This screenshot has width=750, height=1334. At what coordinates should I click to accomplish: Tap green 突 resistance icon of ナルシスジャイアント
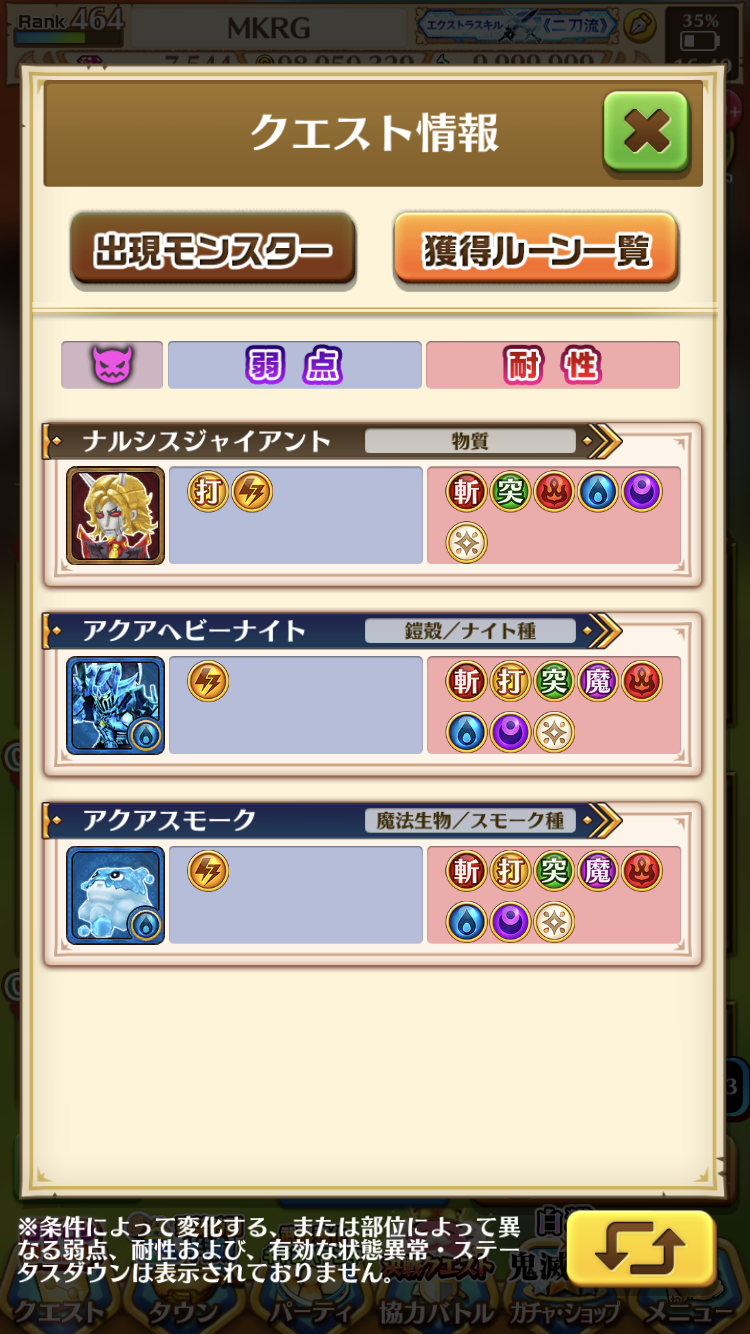coord(510,492)
